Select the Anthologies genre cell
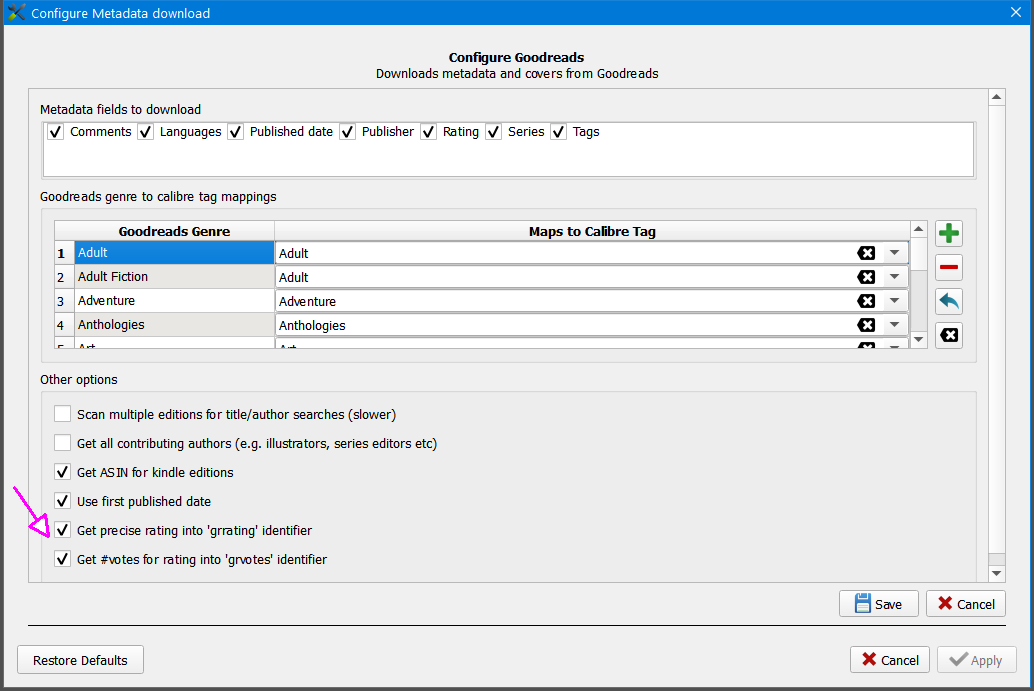Image resolution: width=1034 pixels, height=691 pixels. tap(174, 324)
